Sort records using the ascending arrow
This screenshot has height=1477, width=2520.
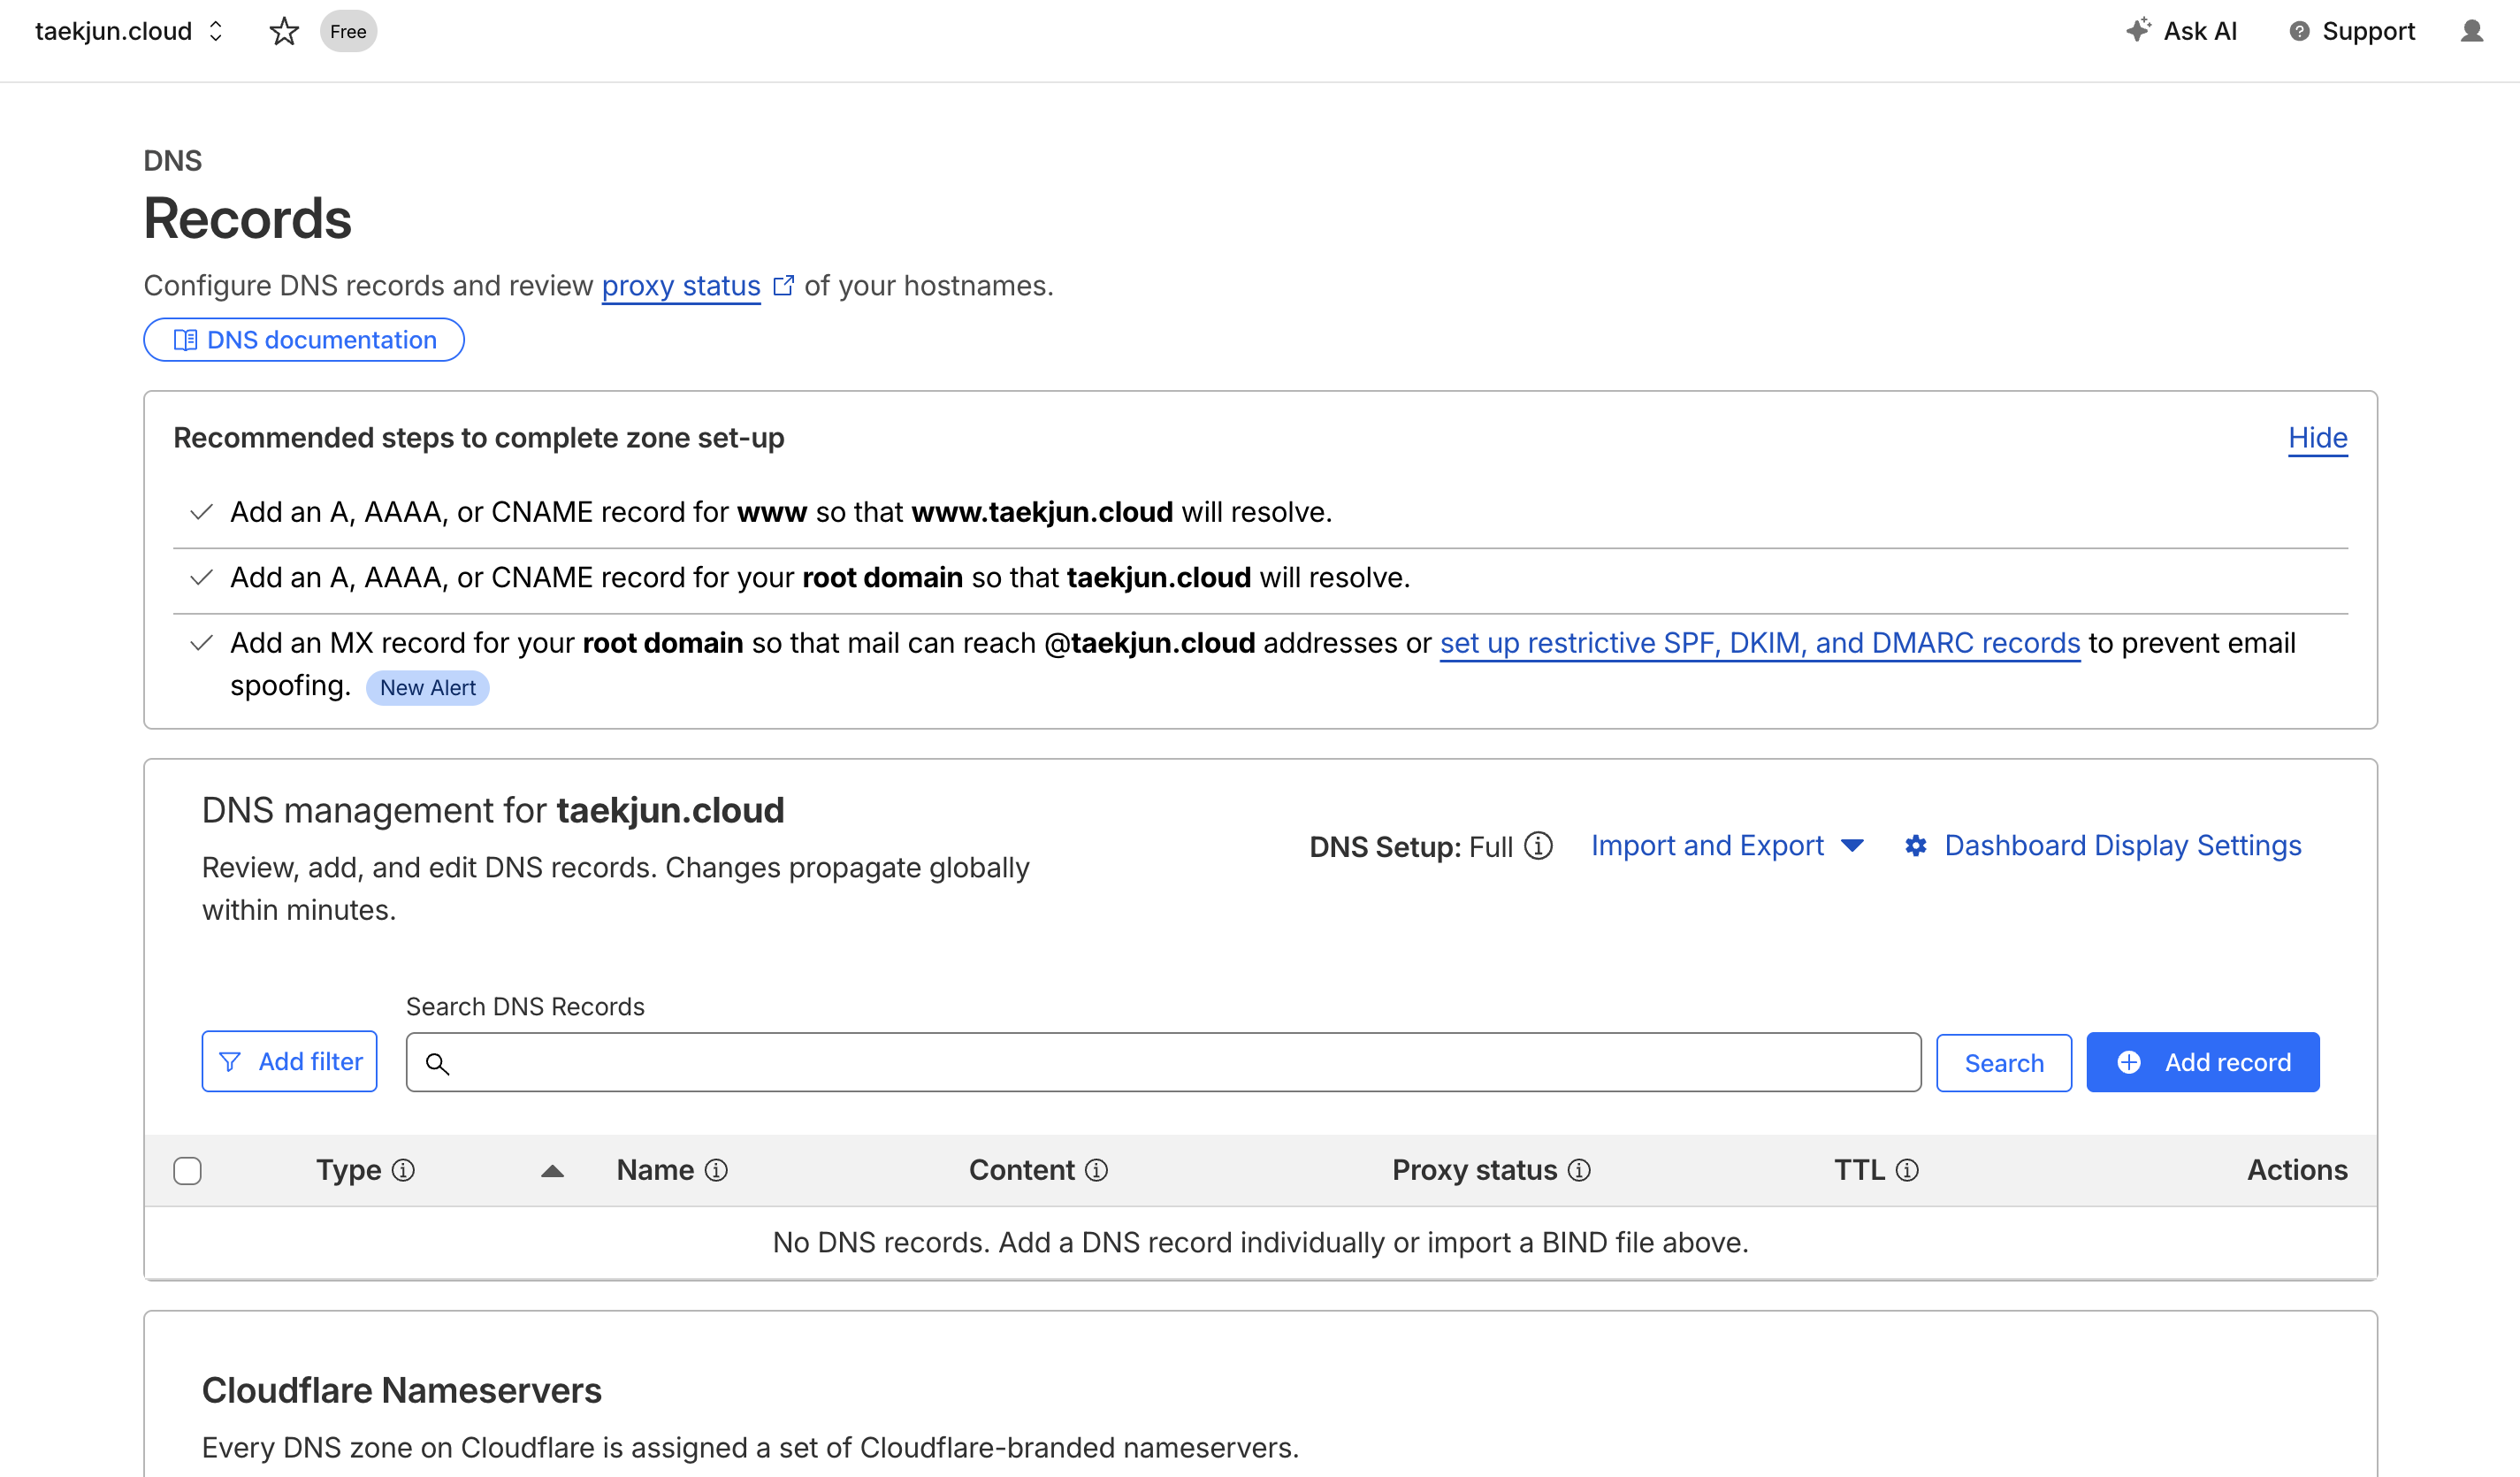[552, 1171]
